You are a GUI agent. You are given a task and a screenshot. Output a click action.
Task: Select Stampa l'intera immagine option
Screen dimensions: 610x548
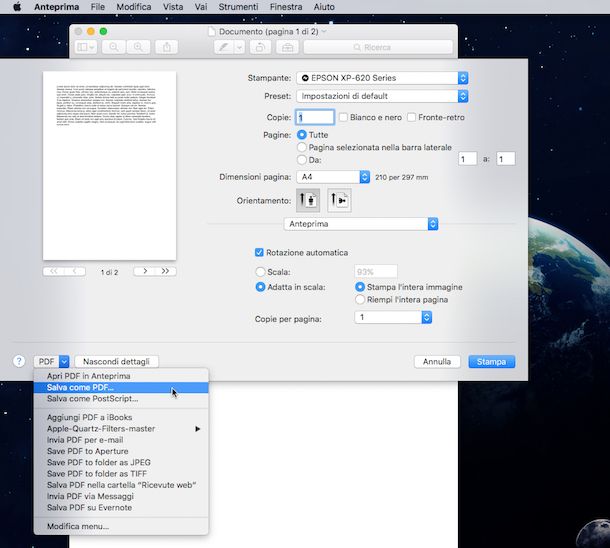click(360, 287)
